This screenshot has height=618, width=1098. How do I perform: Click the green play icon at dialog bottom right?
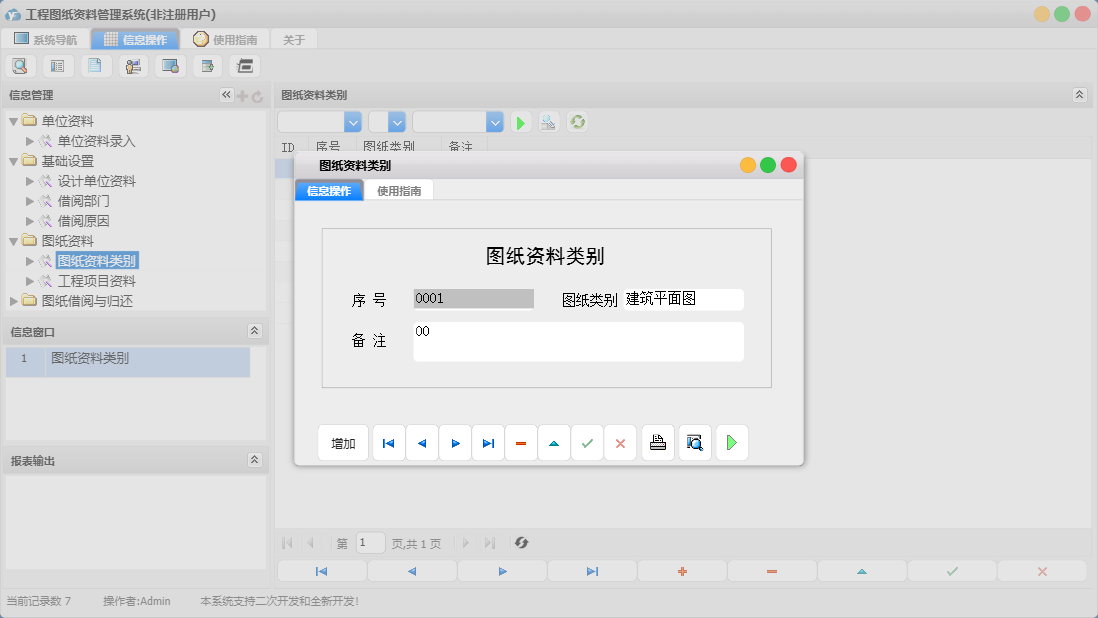tap(731, 442)
